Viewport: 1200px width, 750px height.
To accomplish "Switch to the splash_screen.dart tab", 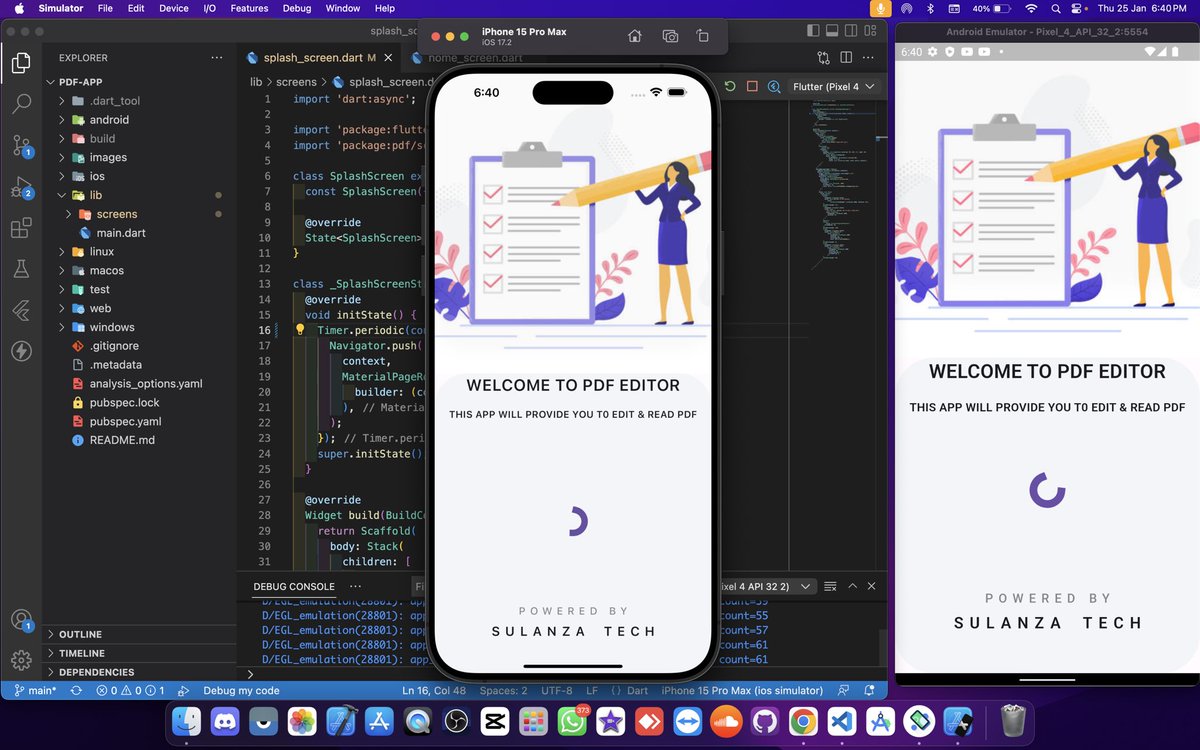I will coord(319,58).
